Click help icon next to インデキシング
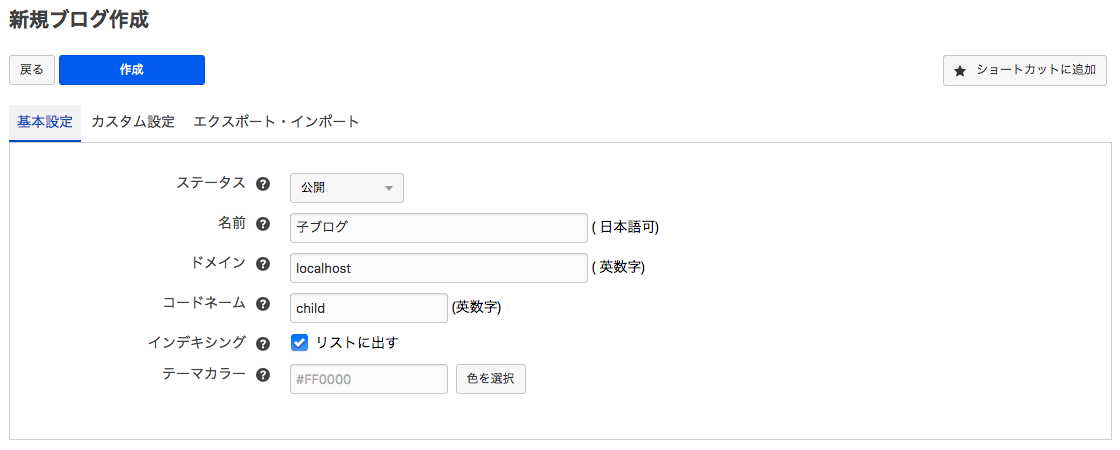This screenshot has height=450, width=1120. 263,344
